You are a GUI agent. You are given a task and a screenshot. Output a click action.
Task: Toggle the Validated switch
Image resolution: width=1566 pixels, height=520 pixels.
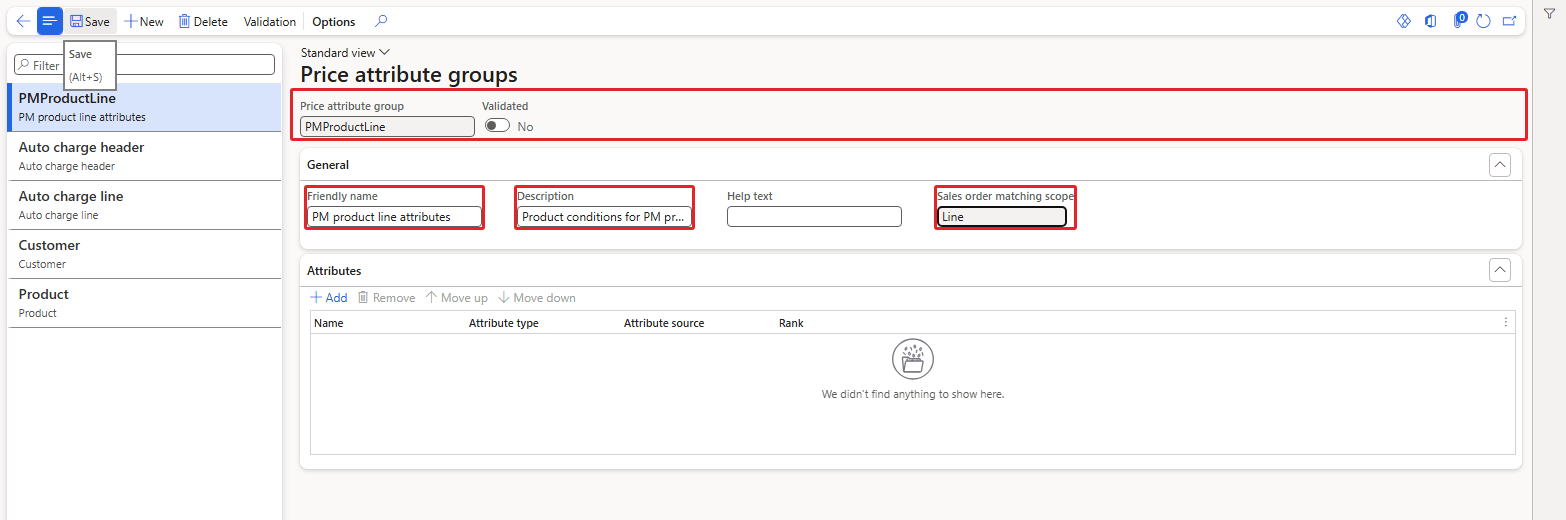pos(497,126)
